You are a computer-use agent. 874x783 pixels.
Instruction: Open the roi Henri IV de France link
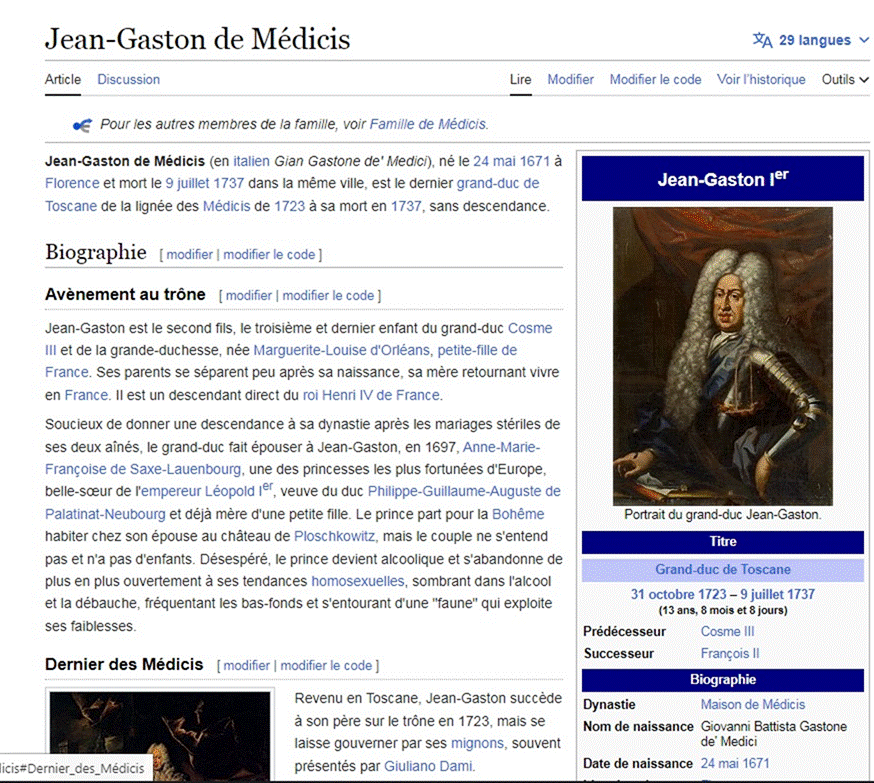371,395
